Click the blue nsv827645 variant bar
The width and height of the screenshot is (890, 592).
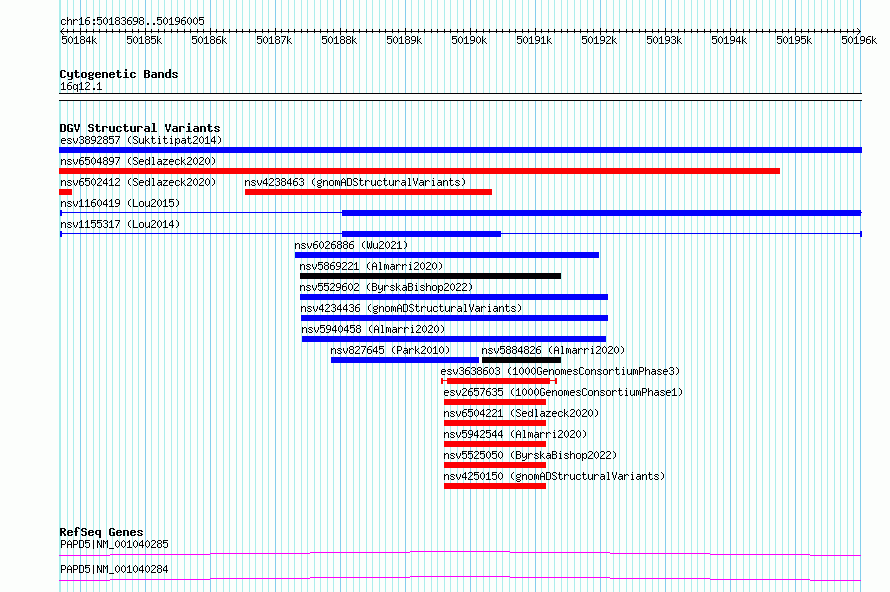tap(405, 360)
